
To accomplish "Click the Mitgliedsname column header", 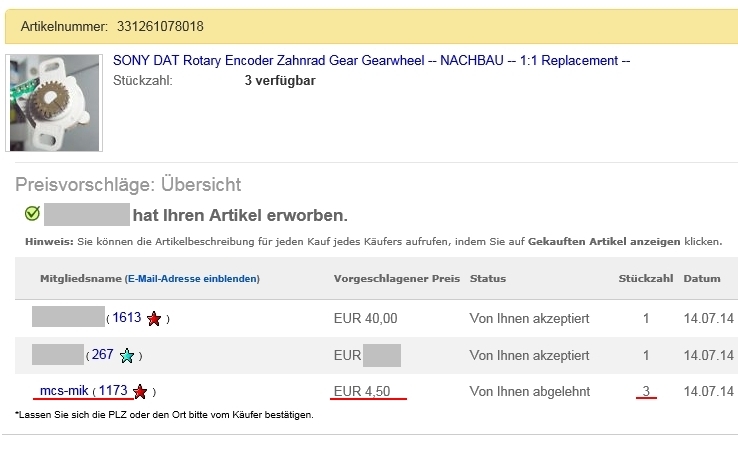I will coord(80,279).
